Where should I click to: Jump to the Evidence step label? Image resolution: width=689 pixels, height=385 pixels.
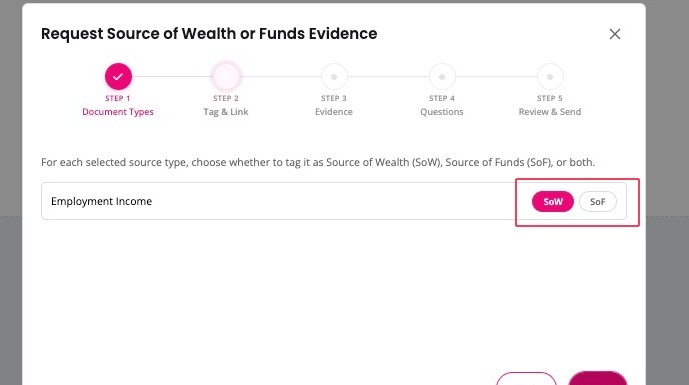click(x=334, y=112)
